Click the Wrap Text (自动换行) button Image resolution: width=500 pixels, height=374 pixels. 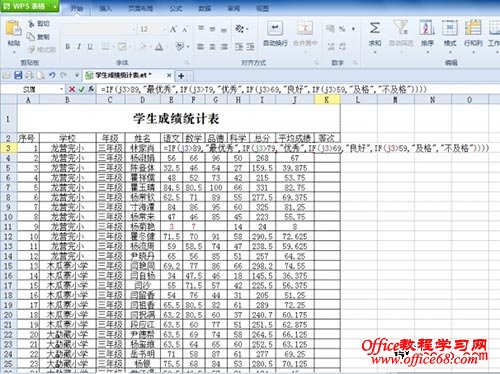click(x=275, y=33)
